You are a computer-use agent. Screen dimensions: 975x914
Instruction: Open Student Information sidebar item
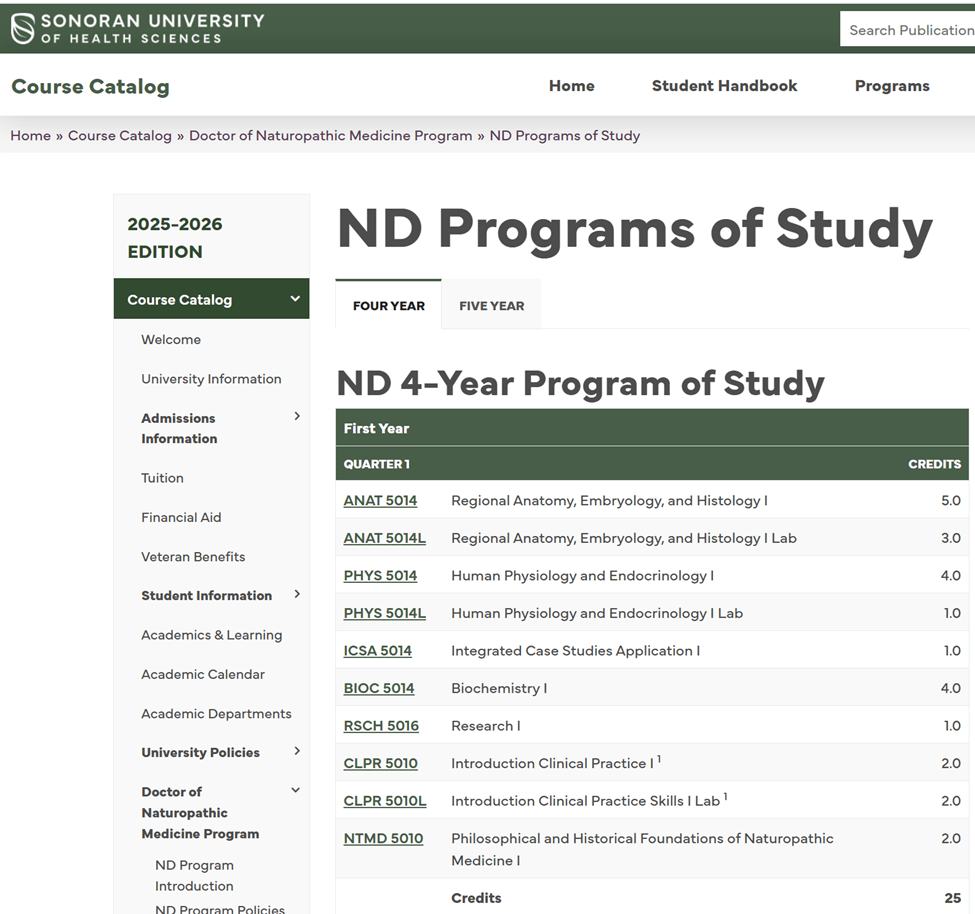click(206, 596)
